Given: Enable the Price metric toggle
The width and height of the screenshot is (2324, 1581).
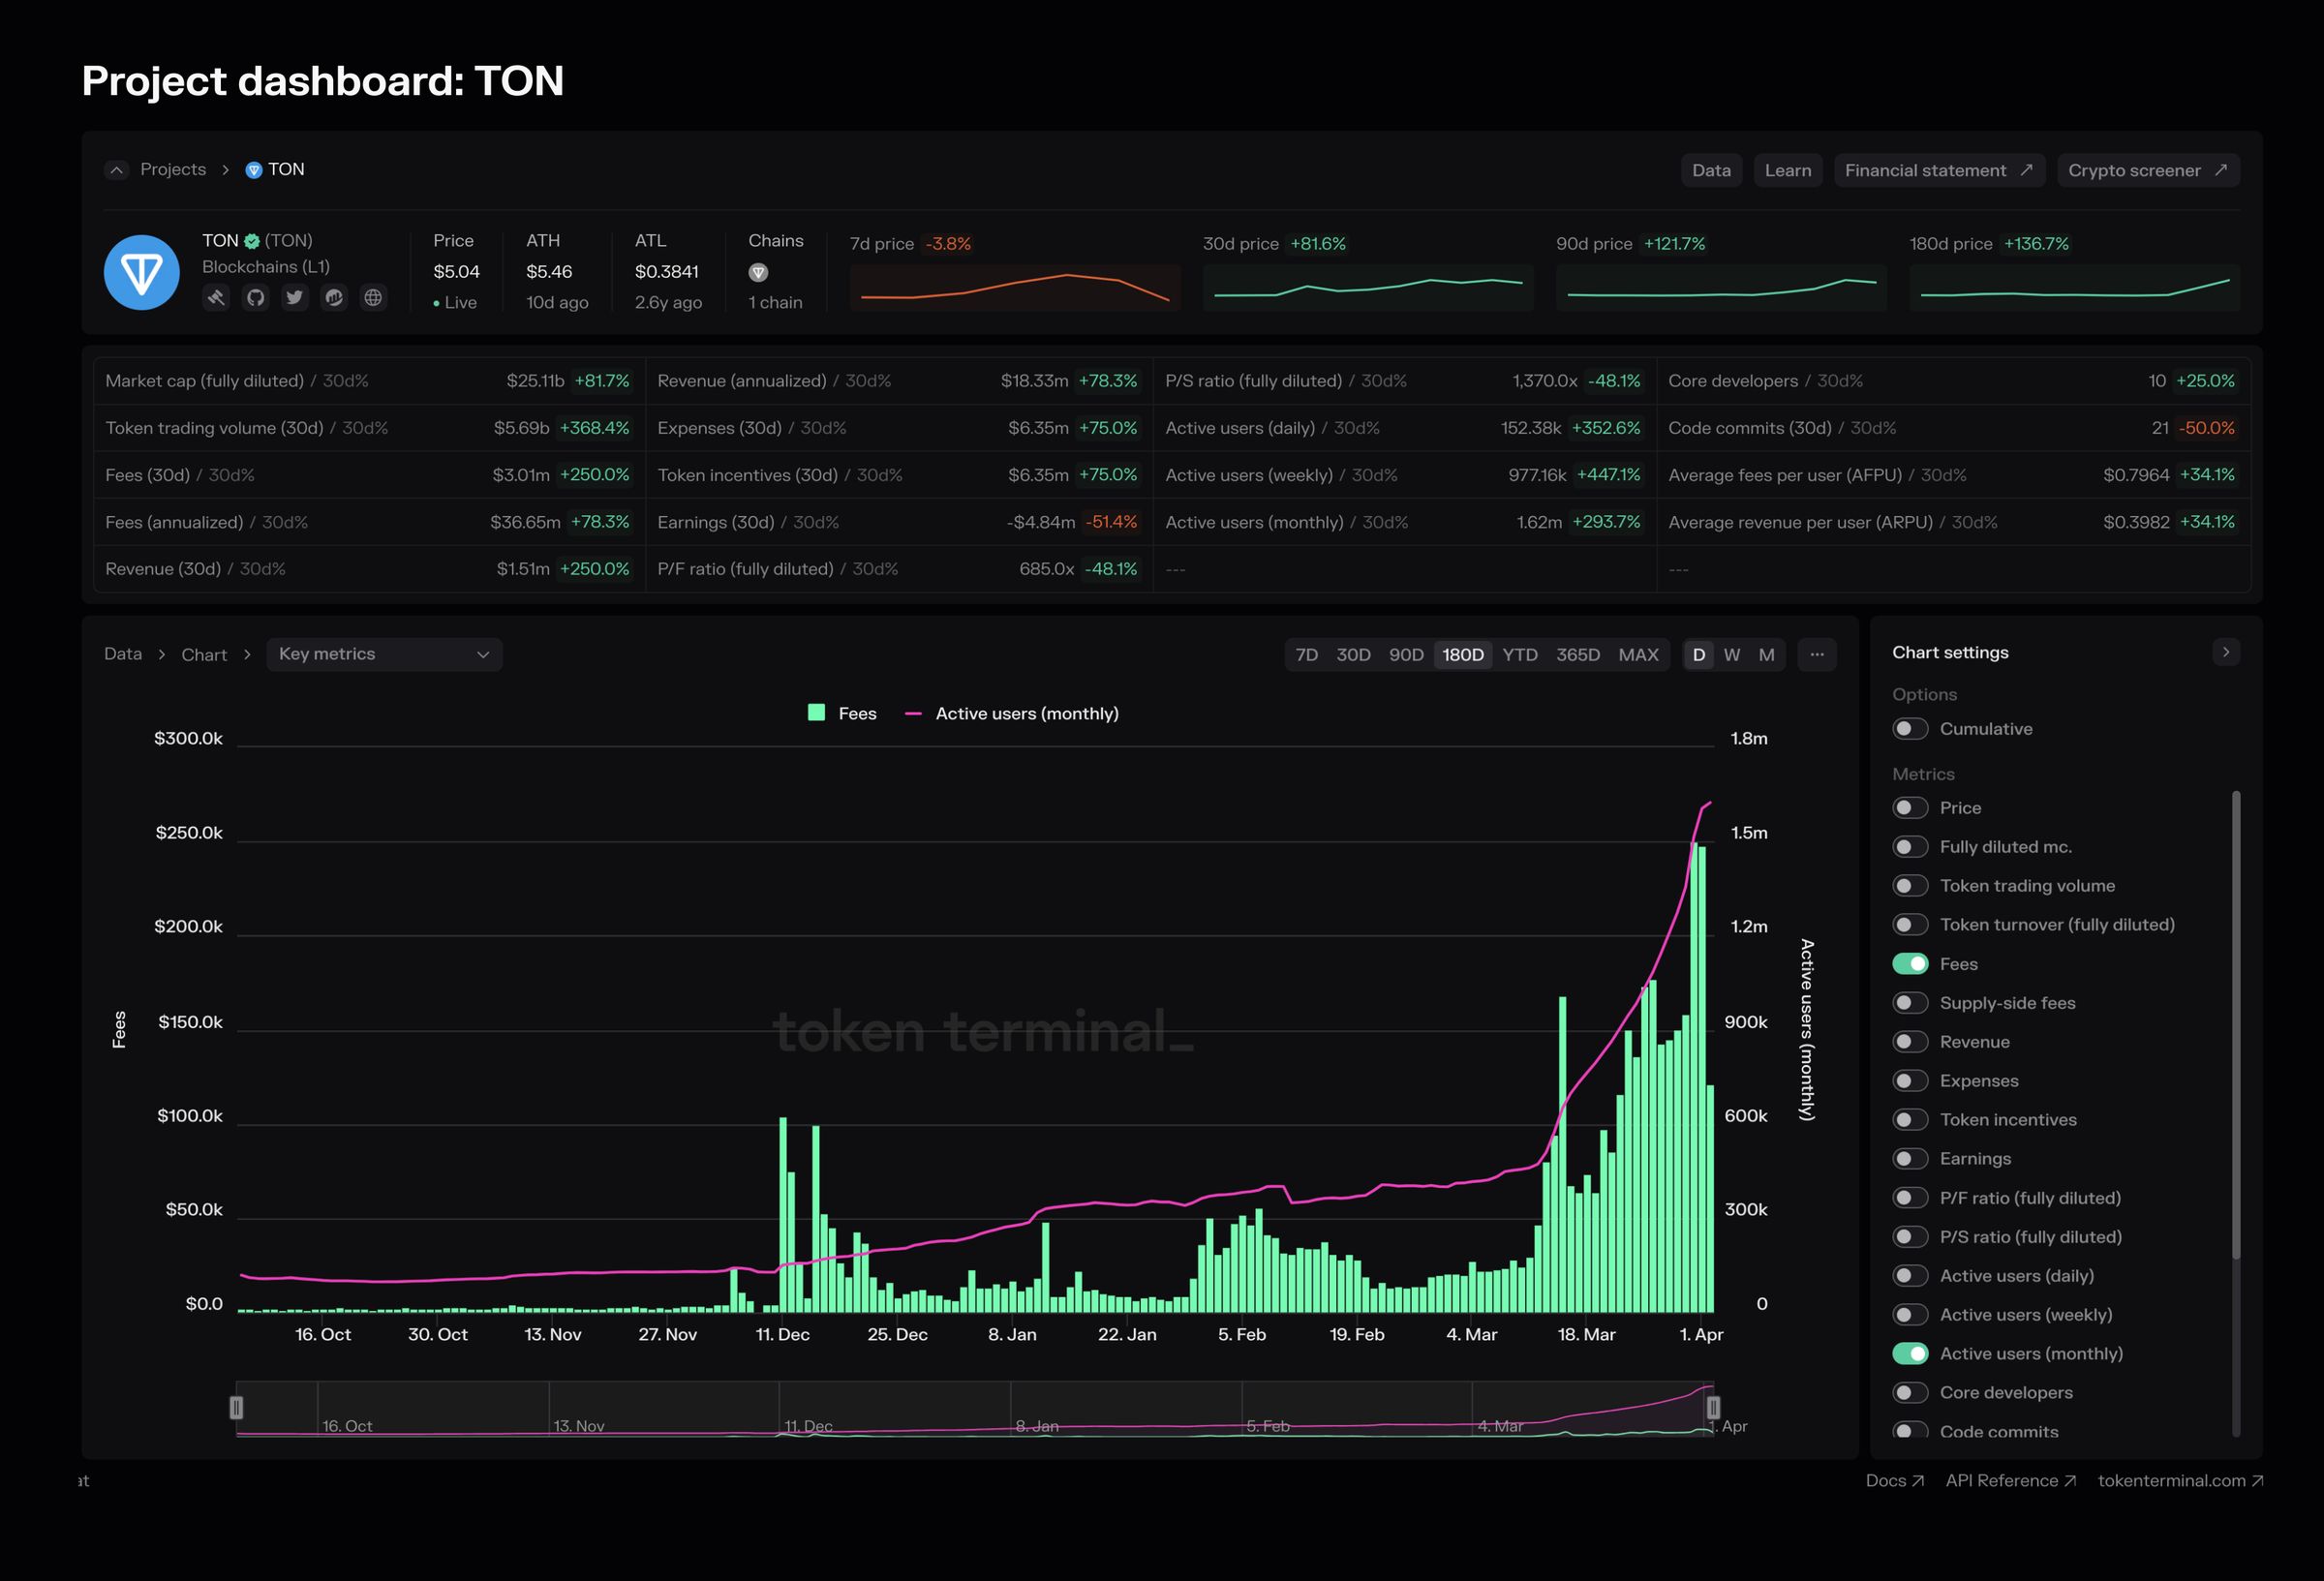Looking at the screenshot, I should point(1909,808).
